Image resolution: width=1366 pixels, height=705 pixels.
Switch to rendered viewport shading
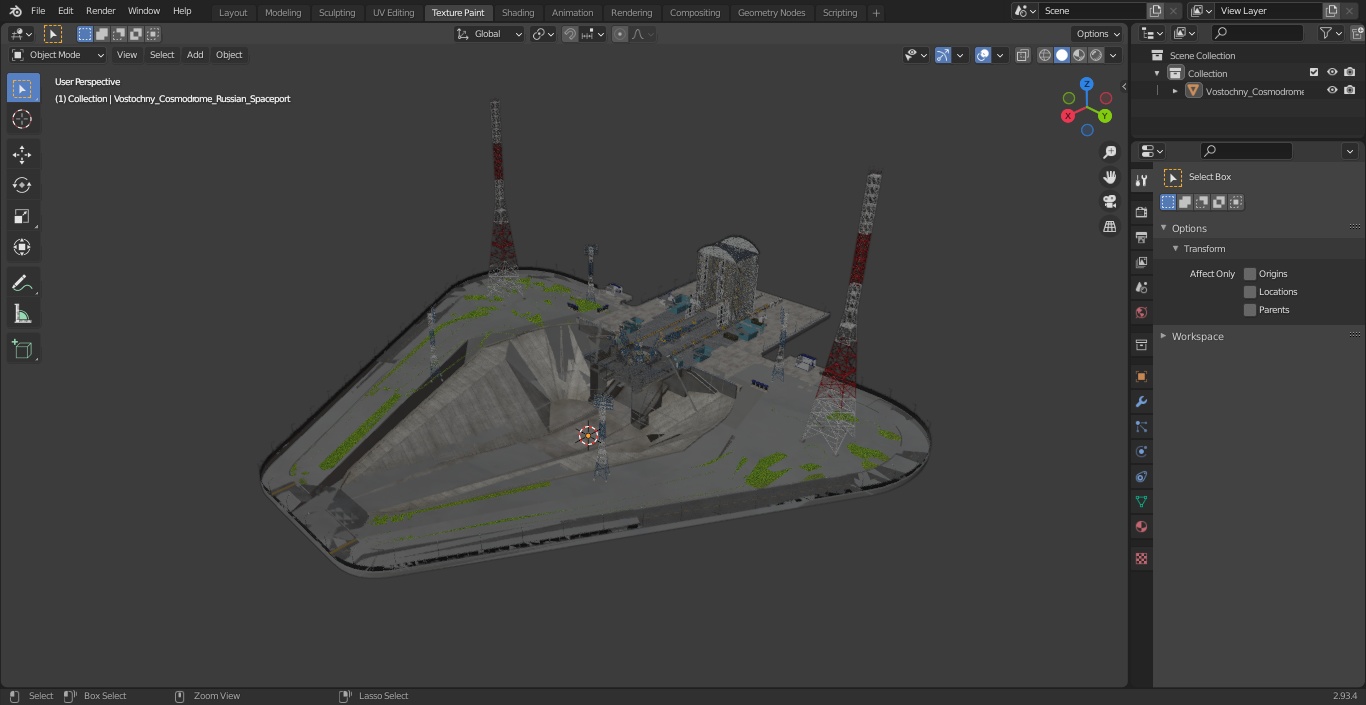(x=1096, y=55)
